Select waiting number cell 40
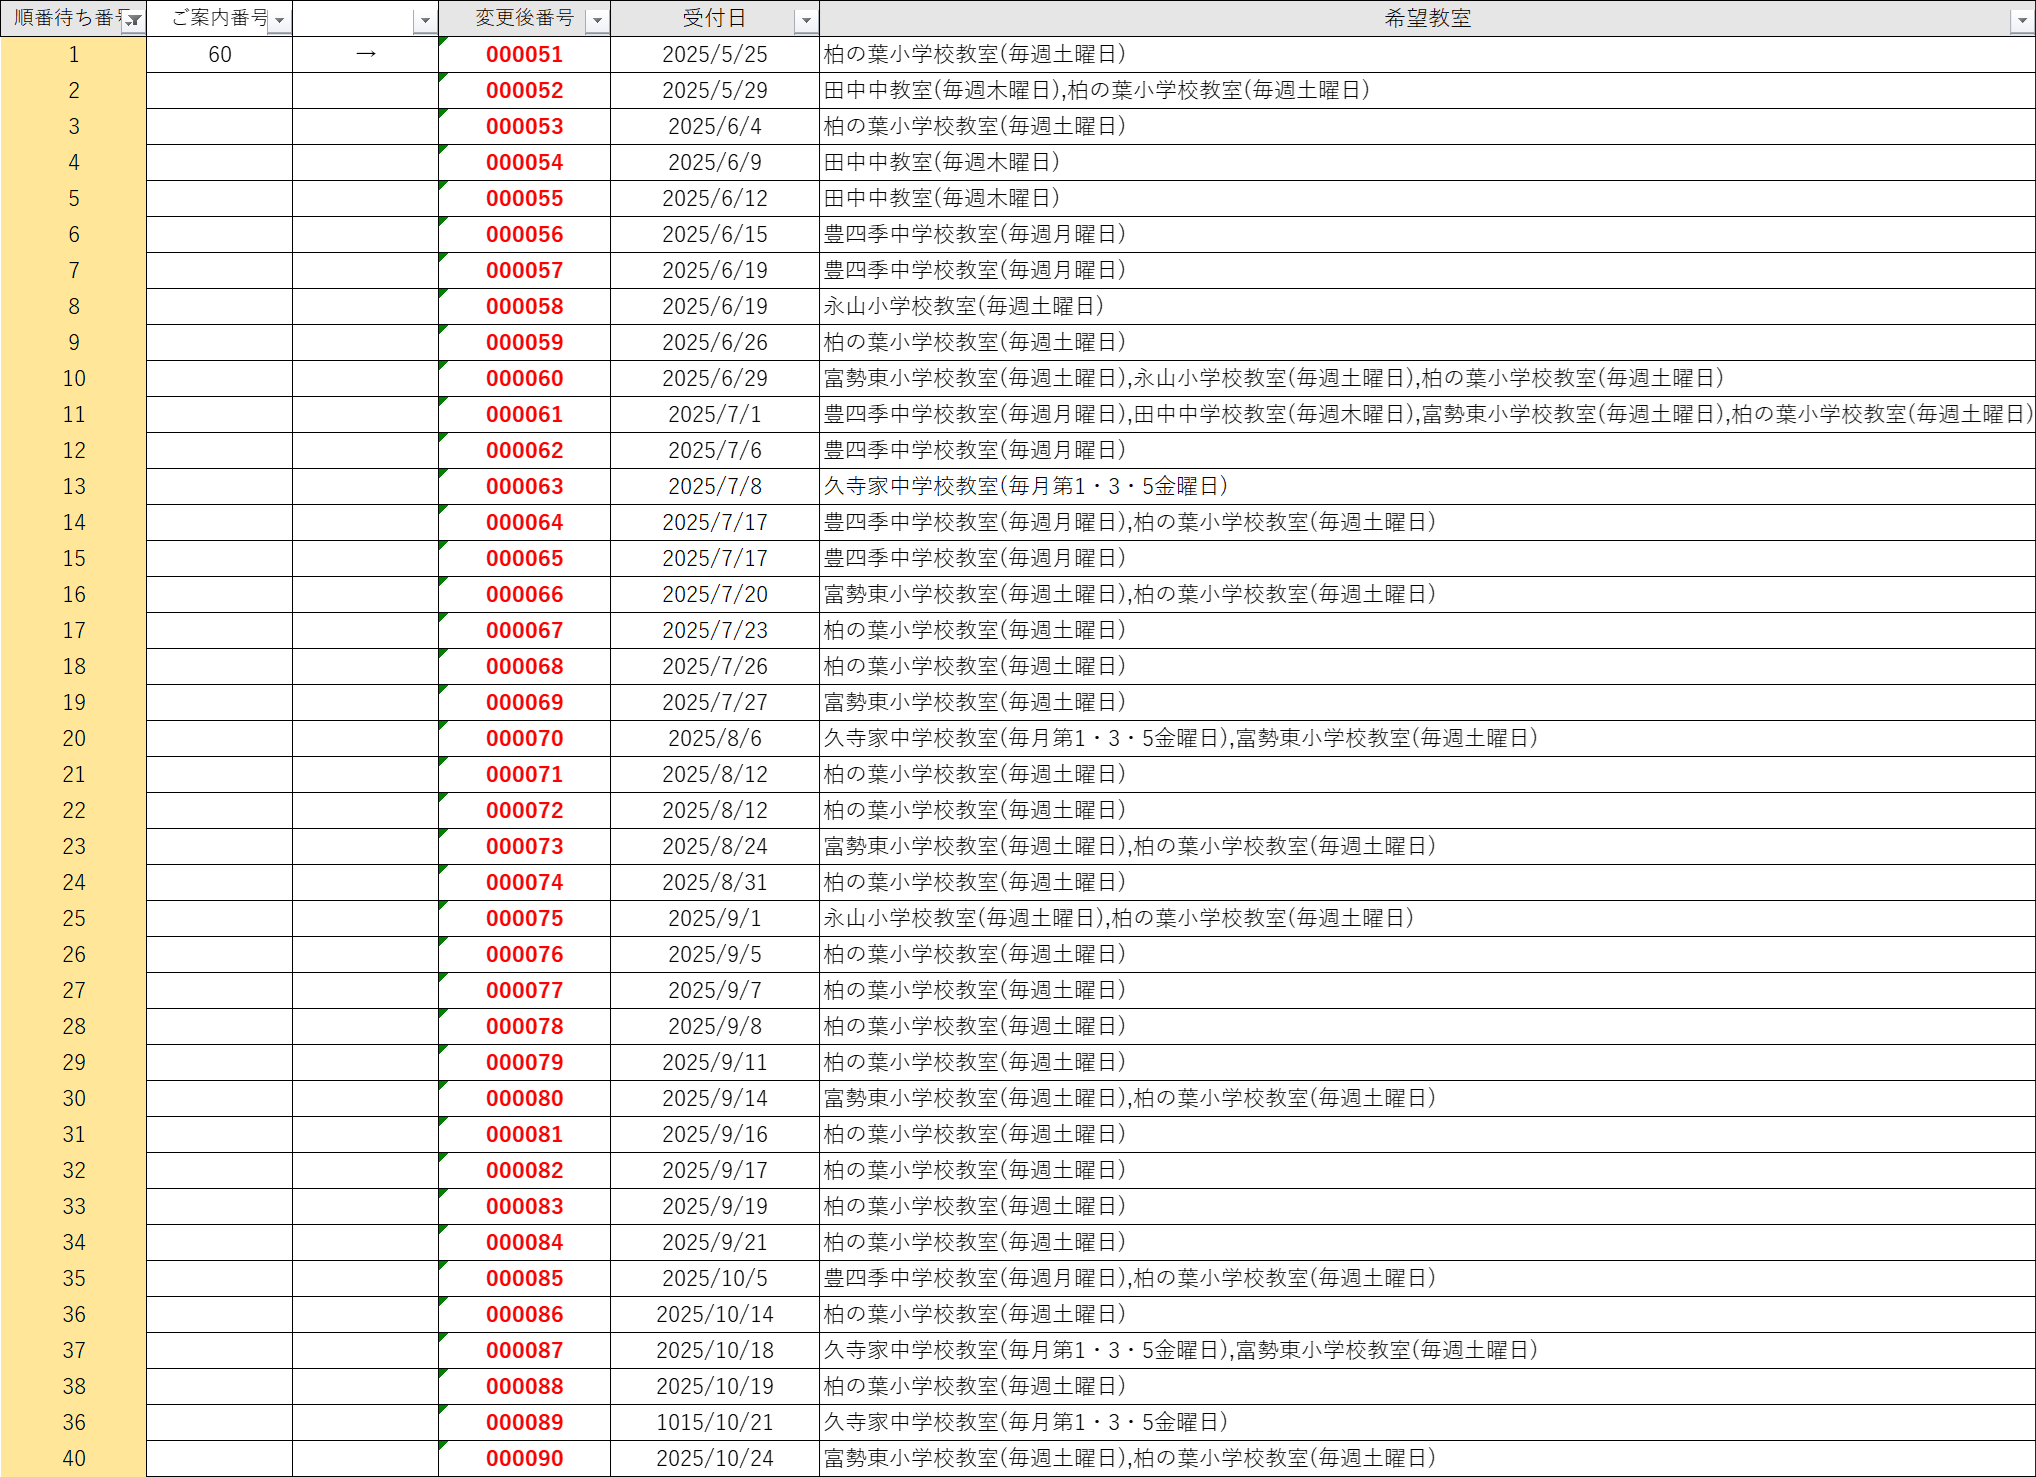 click(74, 1459)
